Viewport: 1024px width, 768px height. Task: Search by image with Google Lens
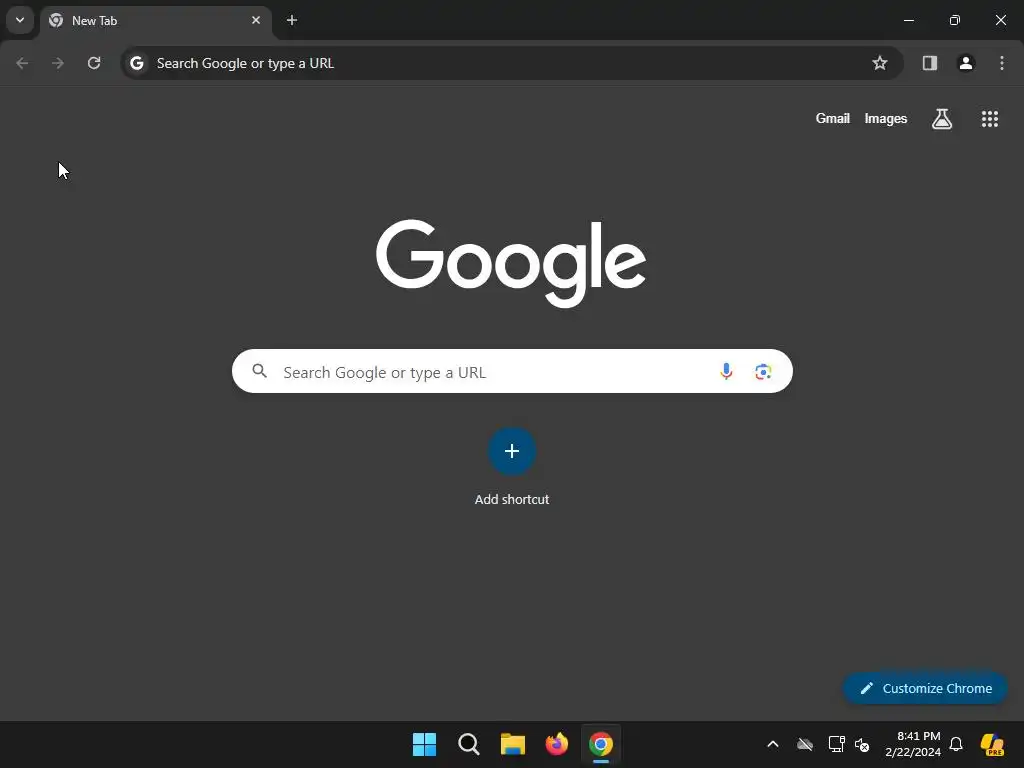pyautogui.click(x=763, y=372)
